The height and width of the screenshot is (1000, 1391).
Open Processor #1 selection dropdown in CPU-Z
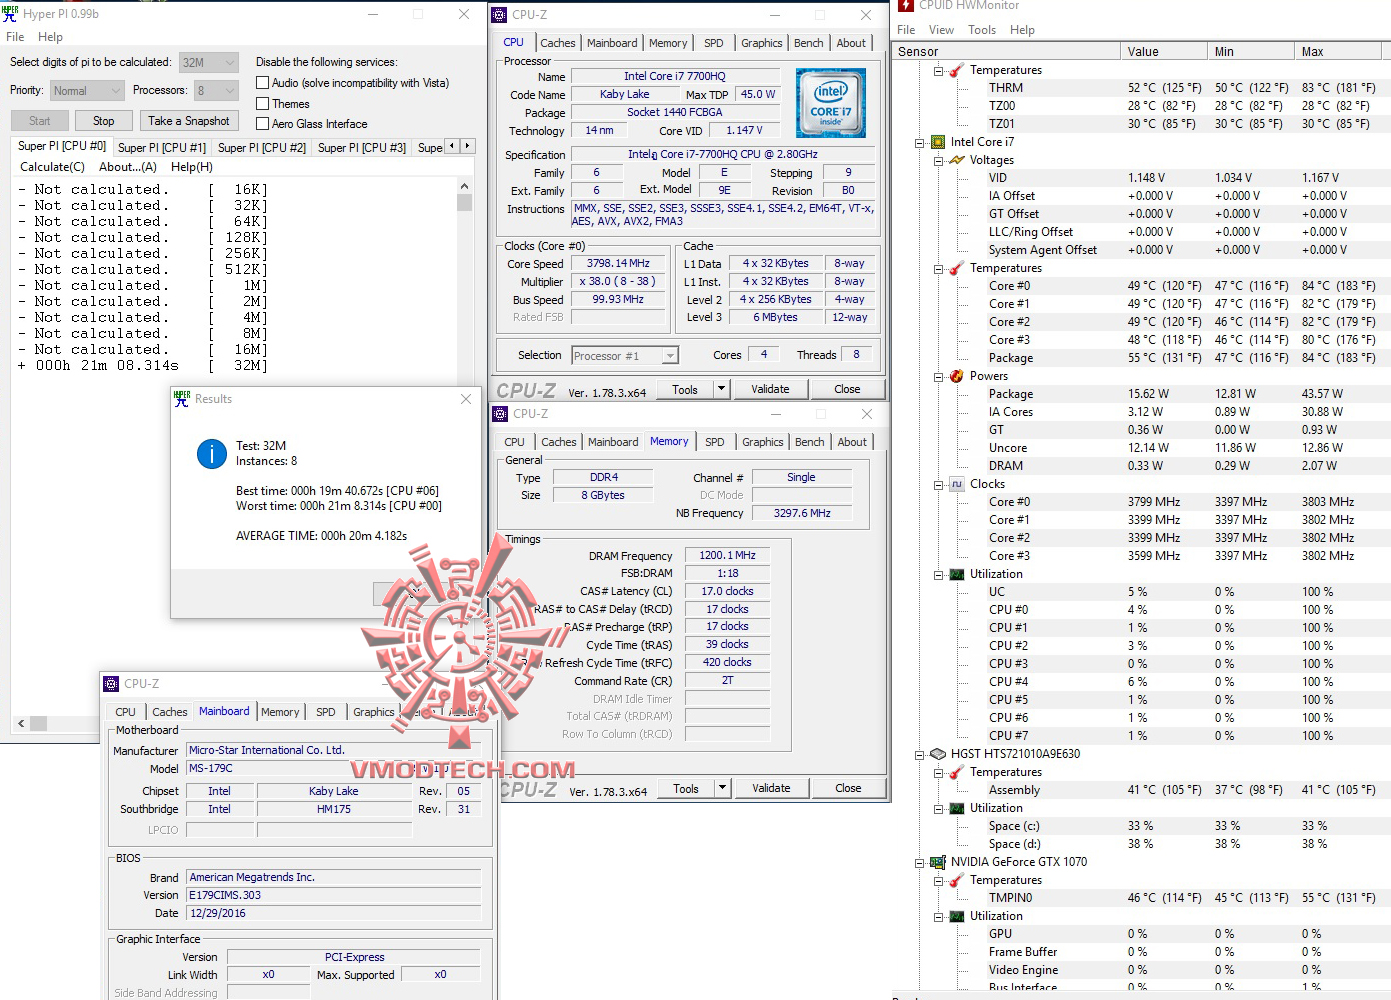click(x=625, y=356)
